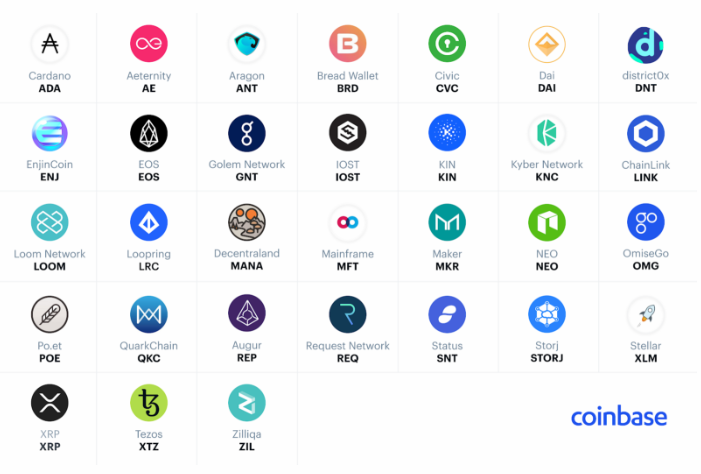Open the ChainLink LINK hexagon icon
The height and width of the screenshot is (474, 701).
(646, 133)
